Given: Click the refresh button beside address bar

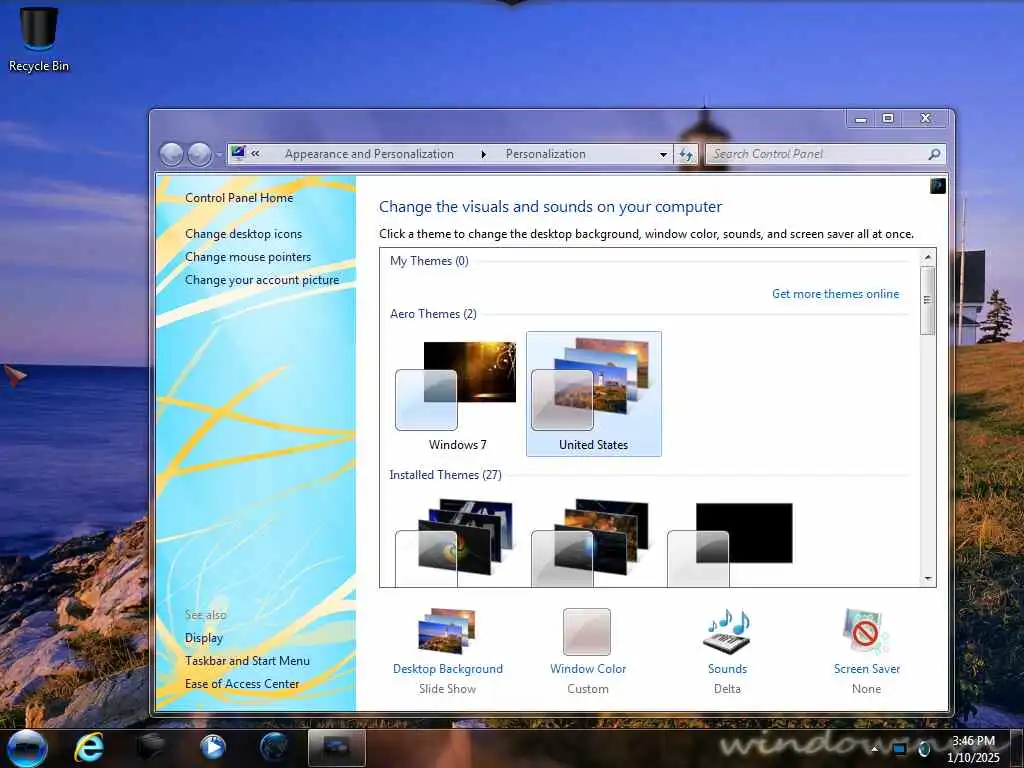Looking at the screenshot, I should coord(686,155).
